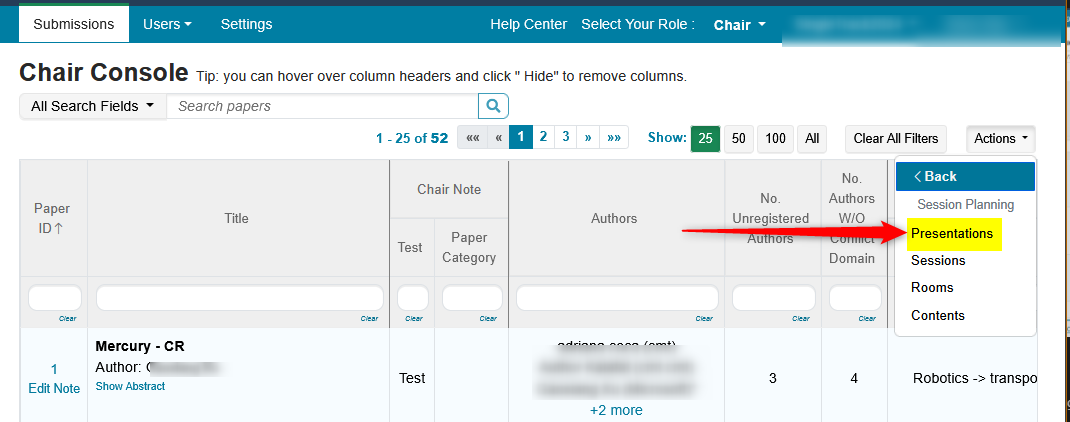
Task: Show 25 results per page
Action: pyautogui.click(x=705, y=139)
